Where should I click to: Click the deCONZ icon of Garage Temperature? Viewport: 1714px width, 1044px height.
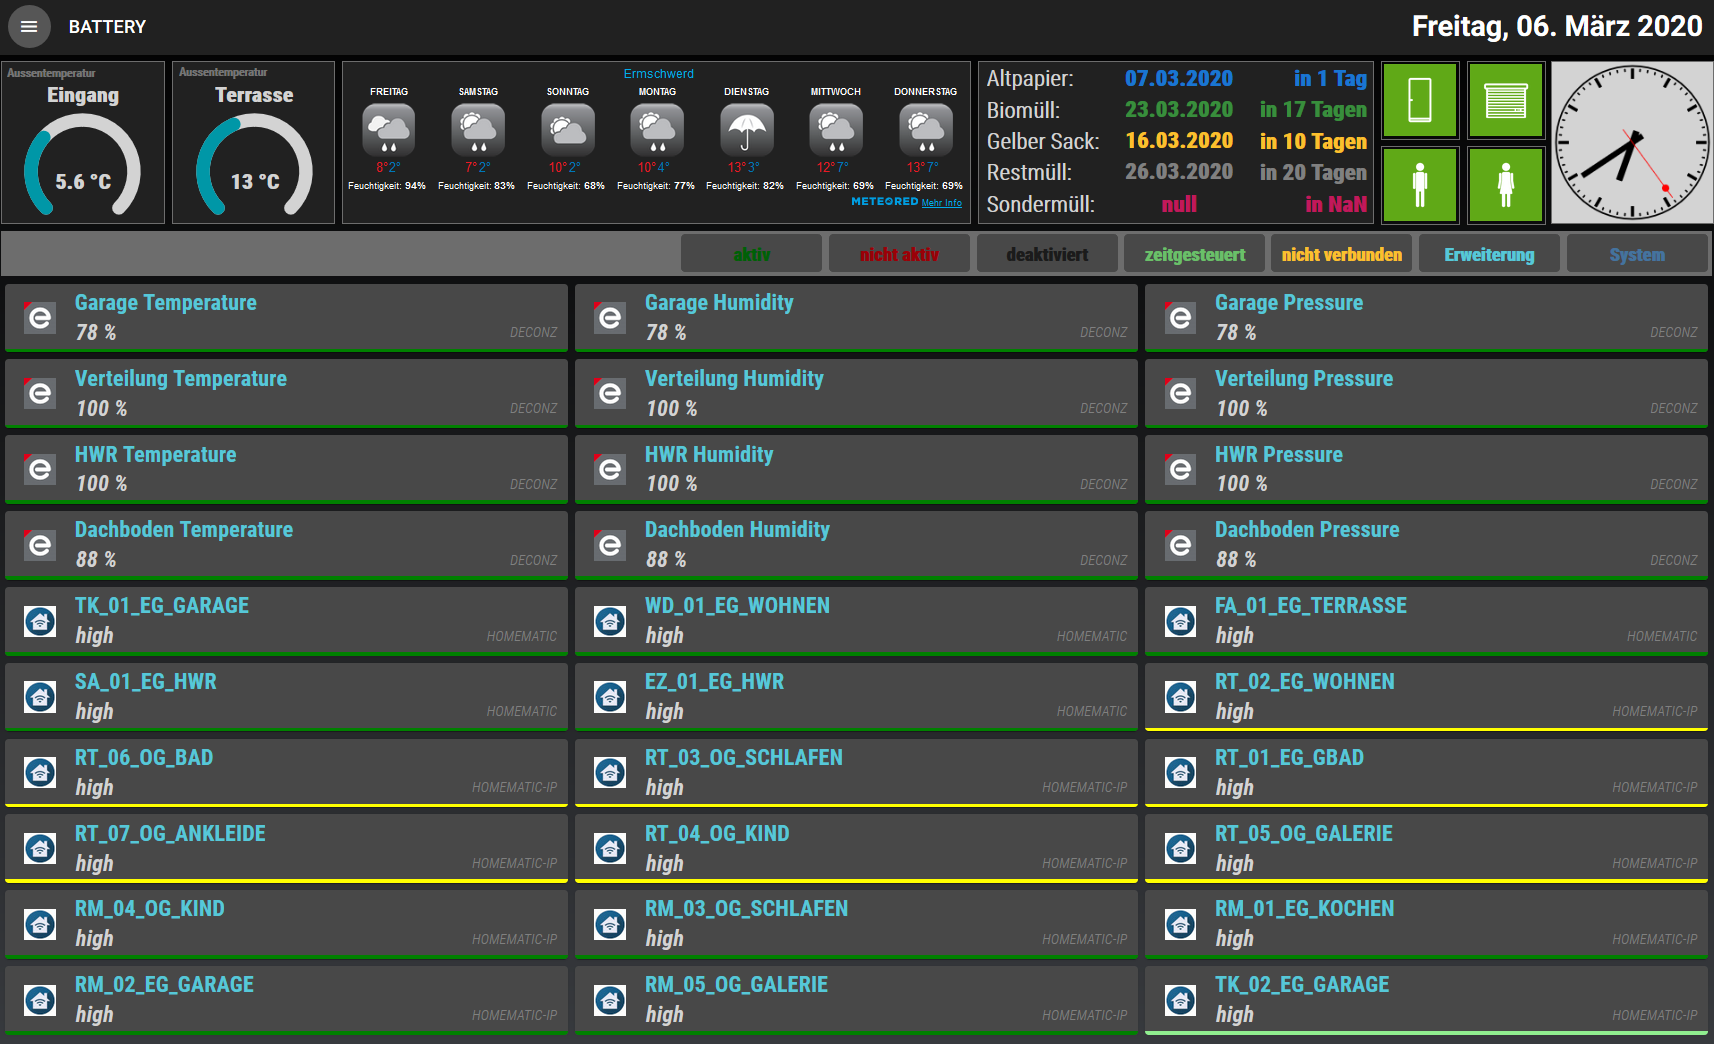pyautogui.click(x=40, y=318)
